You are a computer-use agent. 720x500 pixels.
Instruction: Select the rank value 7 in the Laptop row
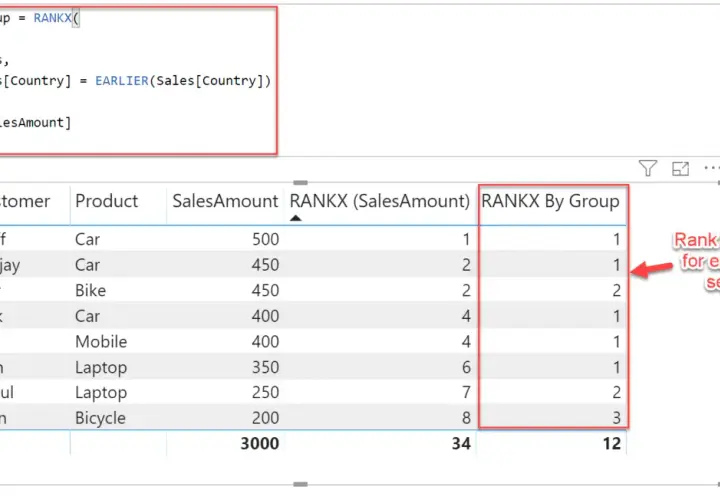coord(466,393)
